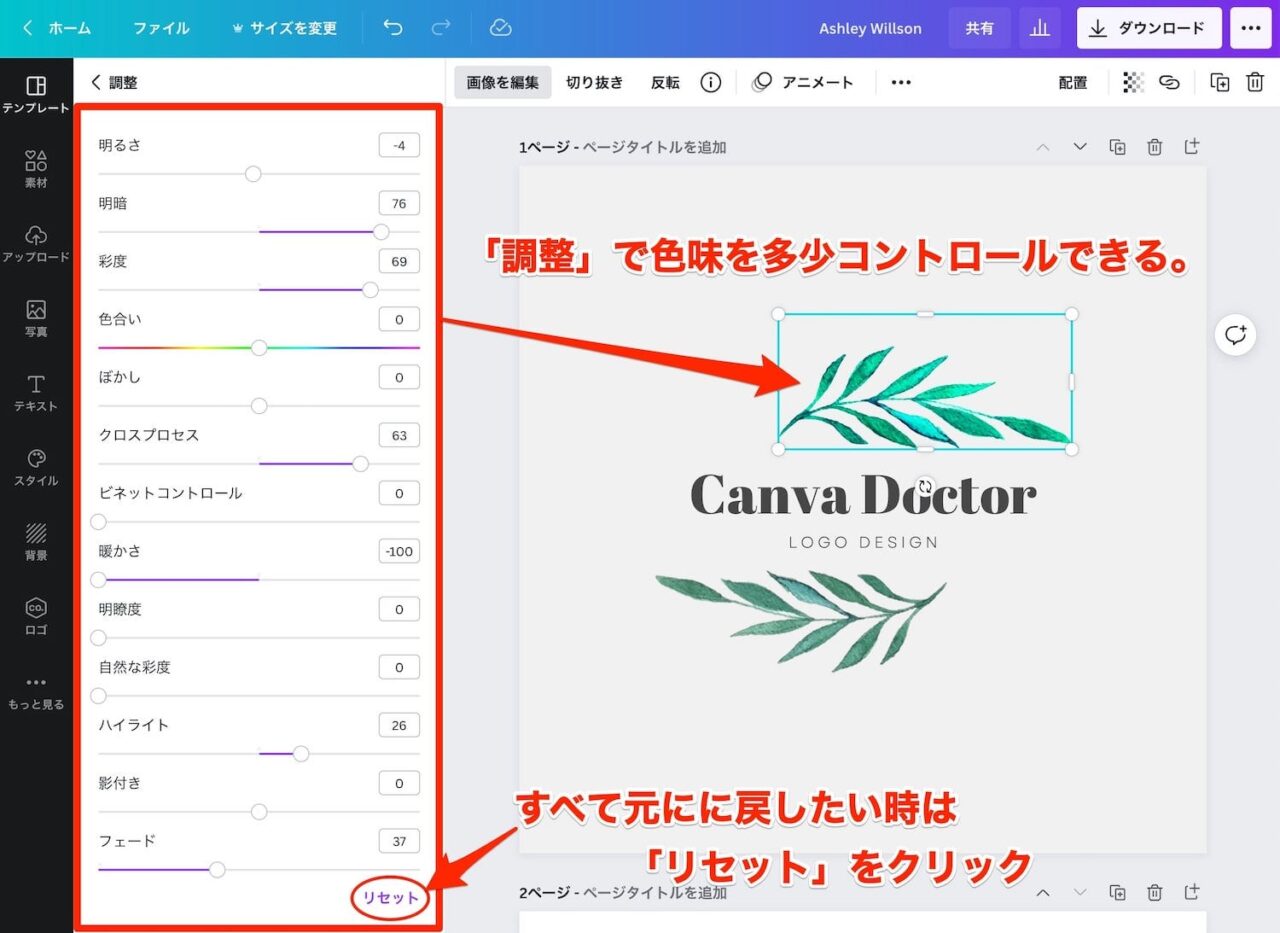Open the ファイル menu
This screenshot has height=933, width=1280.
tap(161, 28)
